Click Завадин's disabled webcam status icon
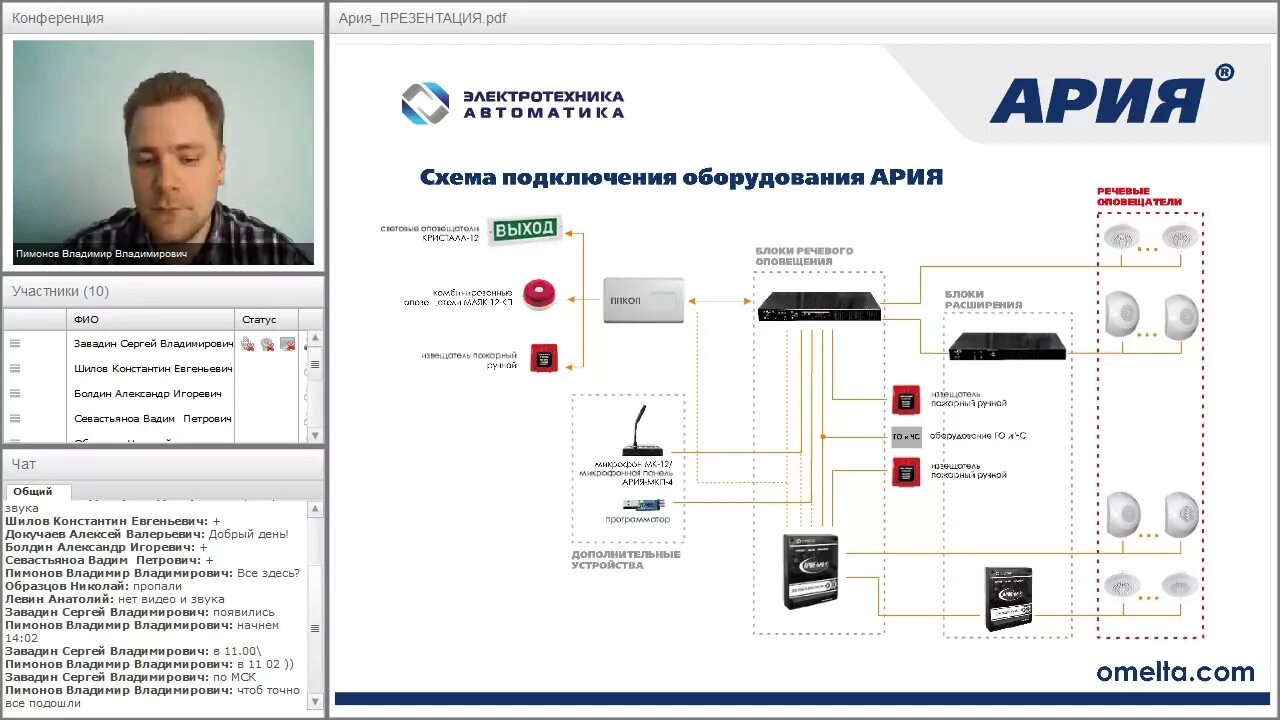The height and width of the screenshot is (720, 1280). click(x=268, y=344)
